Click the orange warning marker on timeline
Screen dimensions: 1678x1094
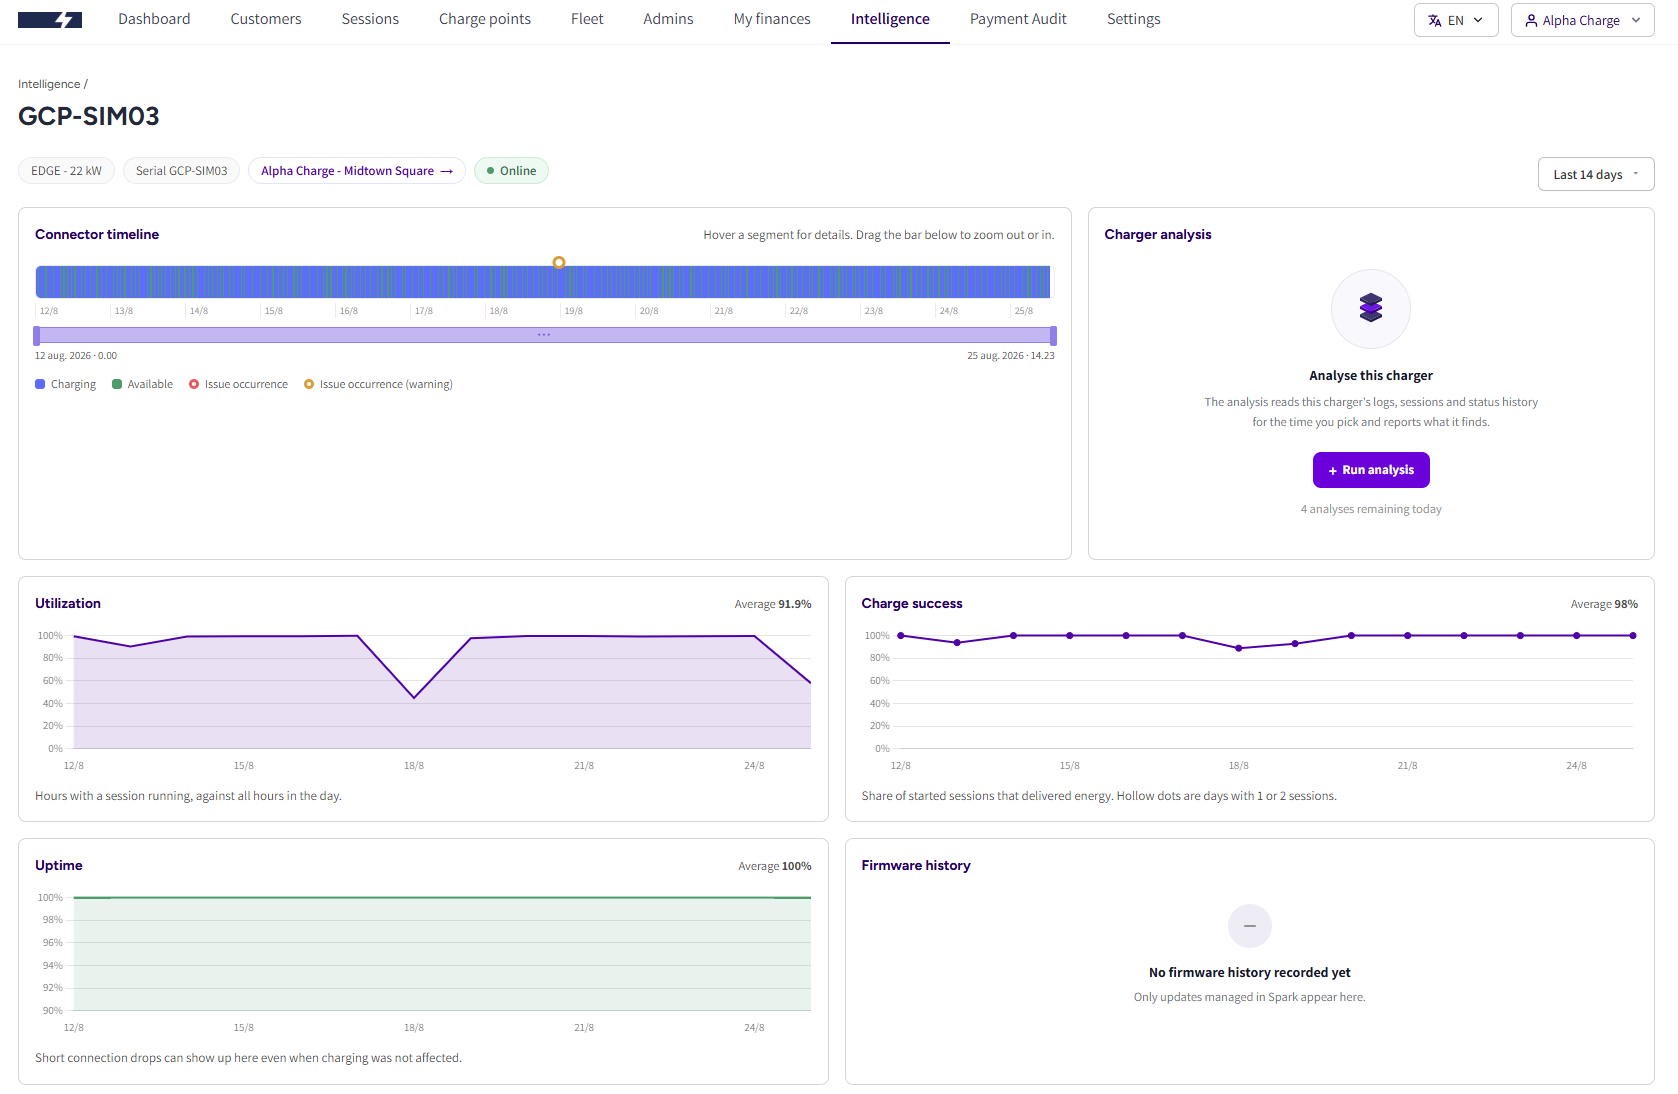point(559,263)
